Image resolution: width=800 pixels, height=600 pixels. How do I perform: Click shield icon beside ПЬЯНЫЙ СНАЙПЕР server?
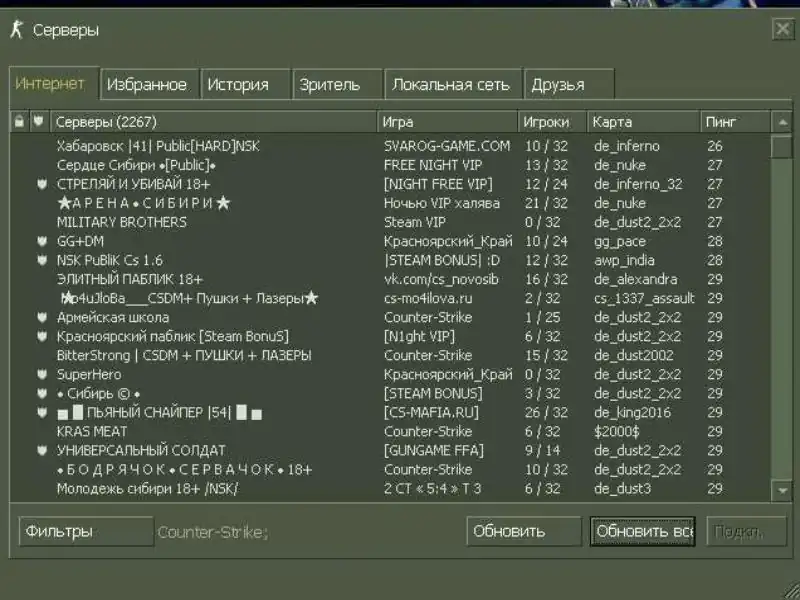(x=42, y=412)
